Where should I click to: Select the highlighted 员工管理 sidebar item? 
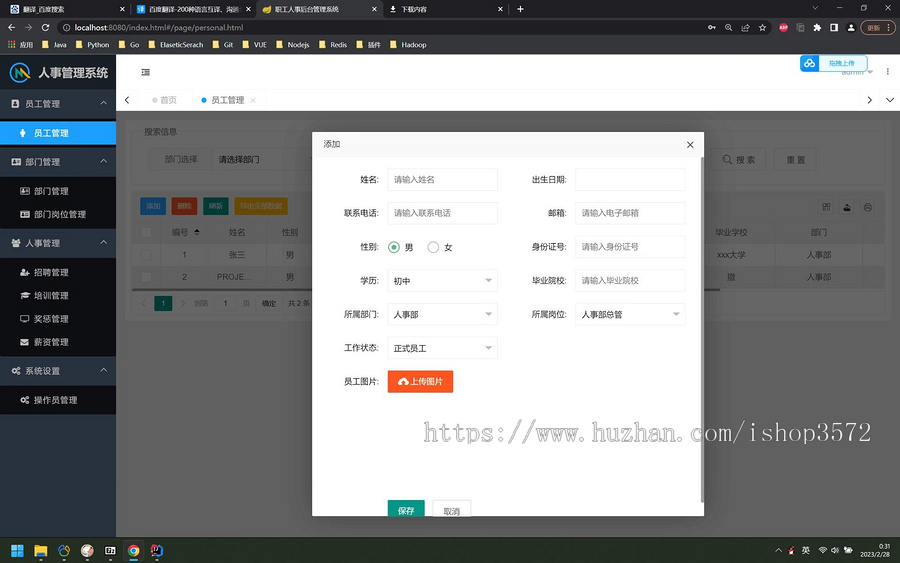click(58, 133)
